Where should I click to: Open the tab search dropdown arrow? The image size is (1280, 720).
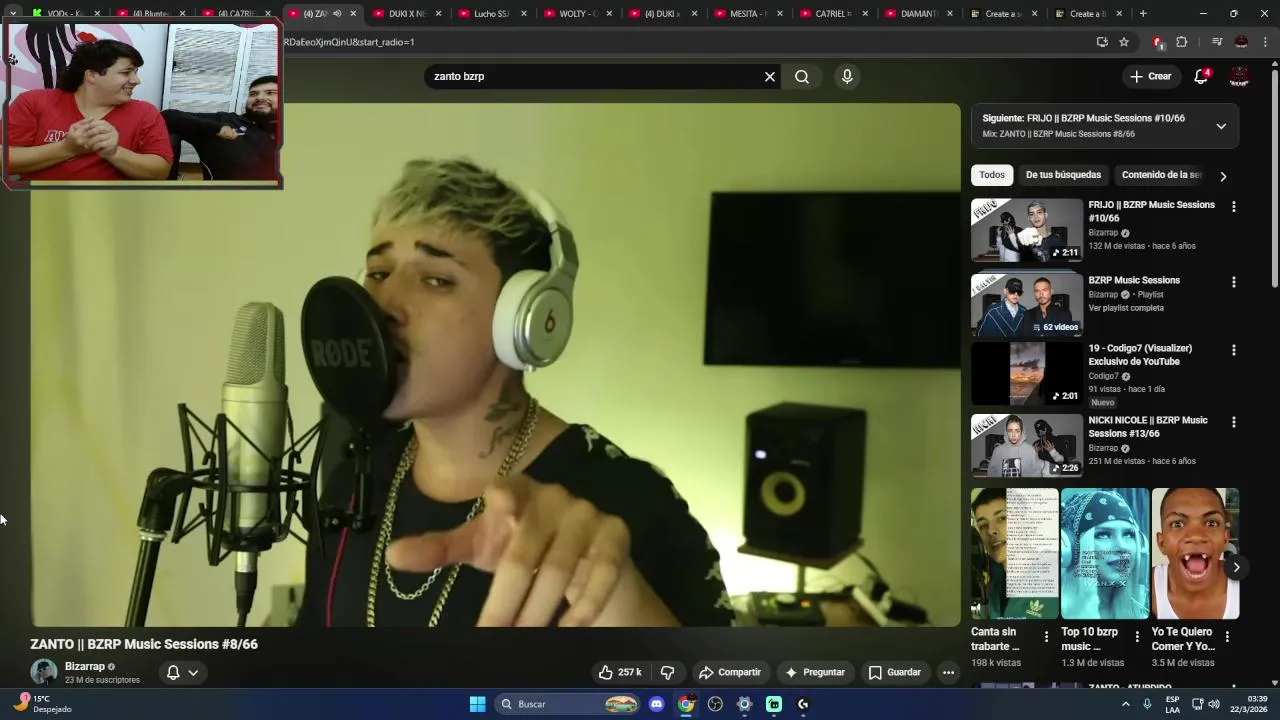coord(12,14)
